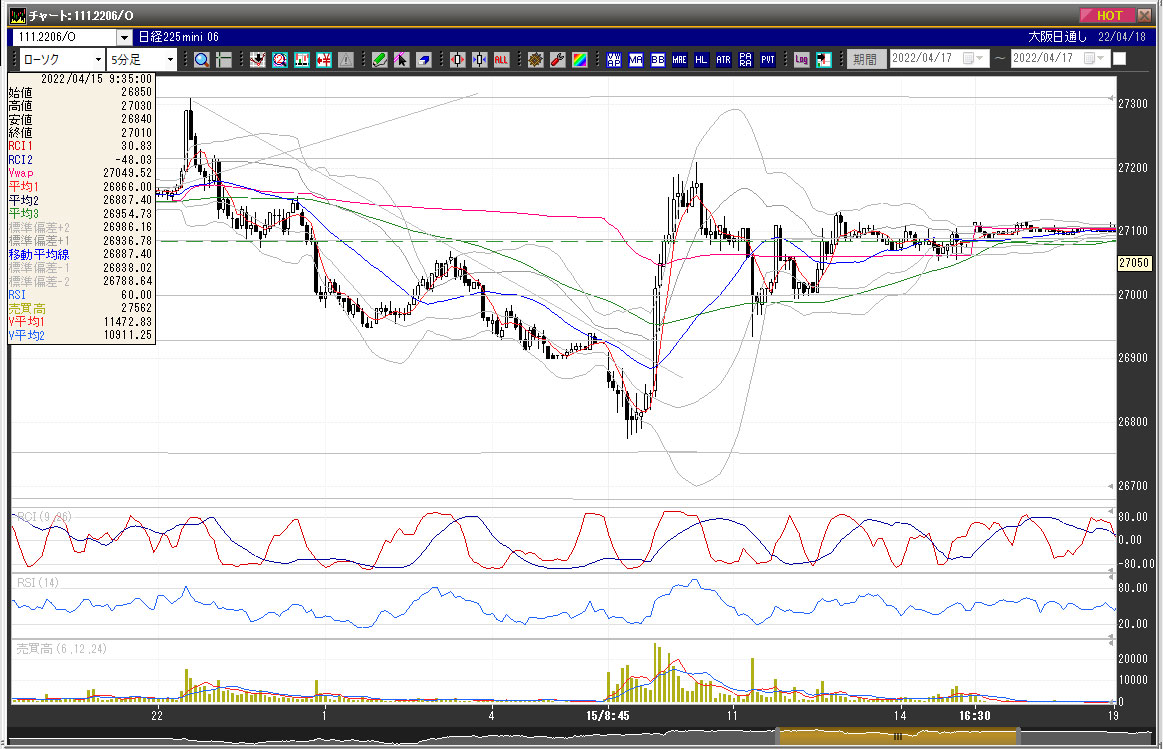The image size is (1163, 749).
Task: Open the brown grid settings icon
Action: pos(536,60)
